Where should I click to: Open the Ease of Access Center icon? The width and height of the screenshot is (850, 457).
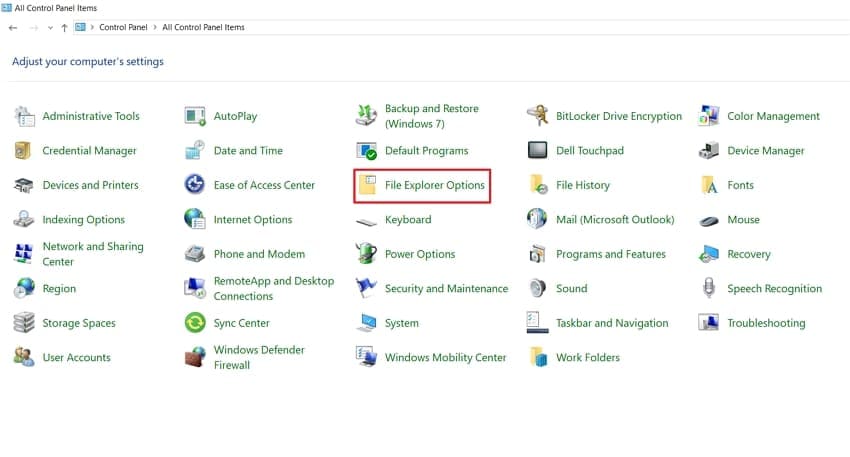click(x=195, y=185)
